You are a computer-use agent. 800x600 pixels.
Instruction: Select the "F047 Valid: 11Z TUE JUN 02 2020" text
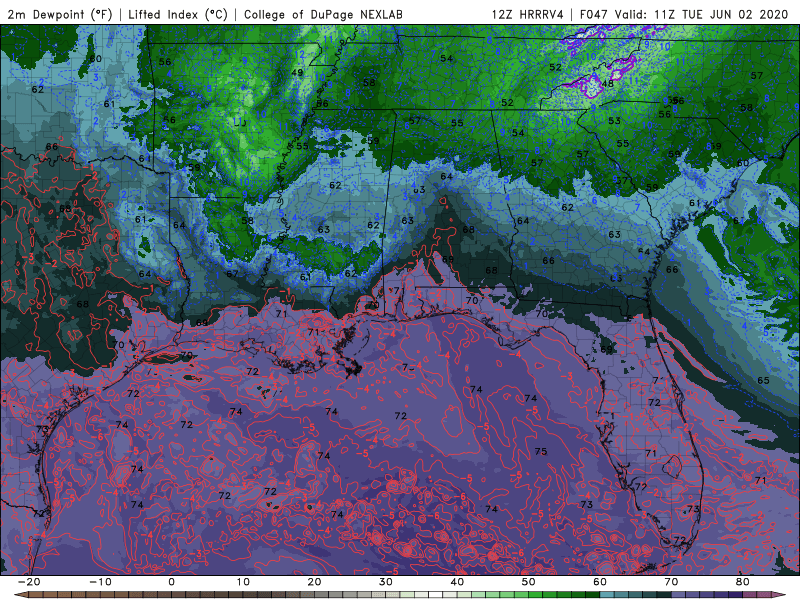(684, 15)
